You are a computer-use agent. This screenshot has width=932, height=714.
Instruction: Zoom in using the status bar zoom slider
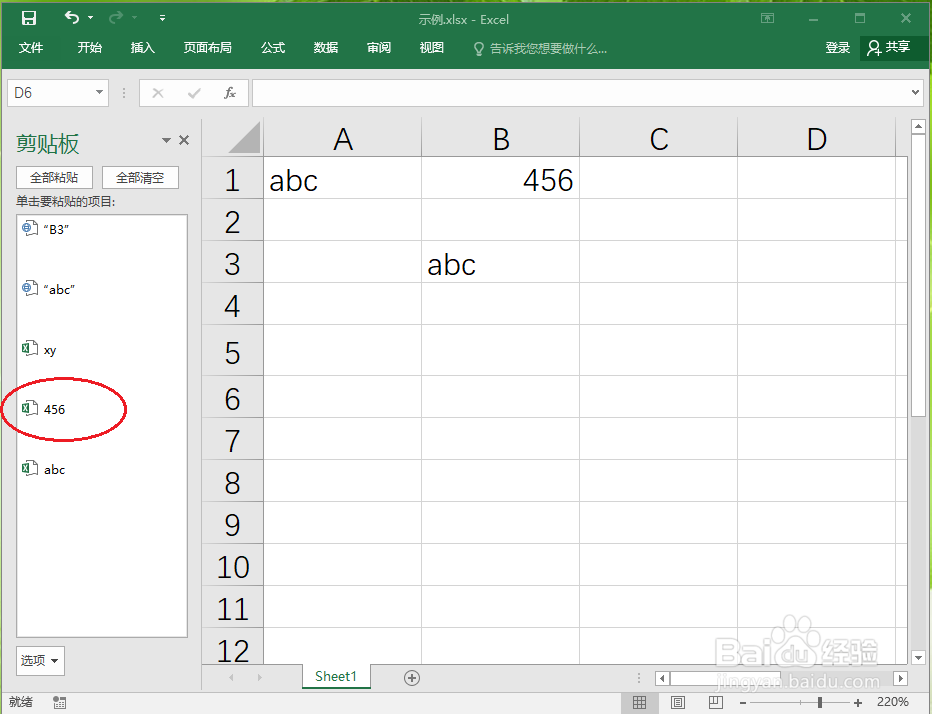855,702
